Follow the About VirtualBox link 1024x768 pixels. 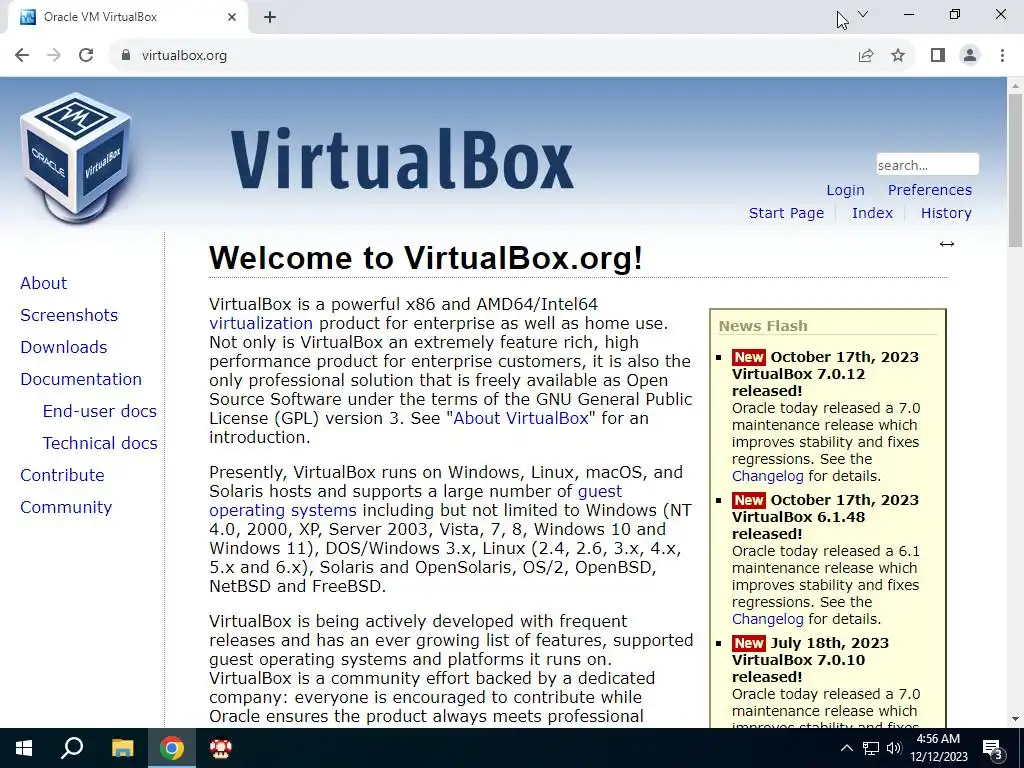pyautogui.click(x=521, y=419)
